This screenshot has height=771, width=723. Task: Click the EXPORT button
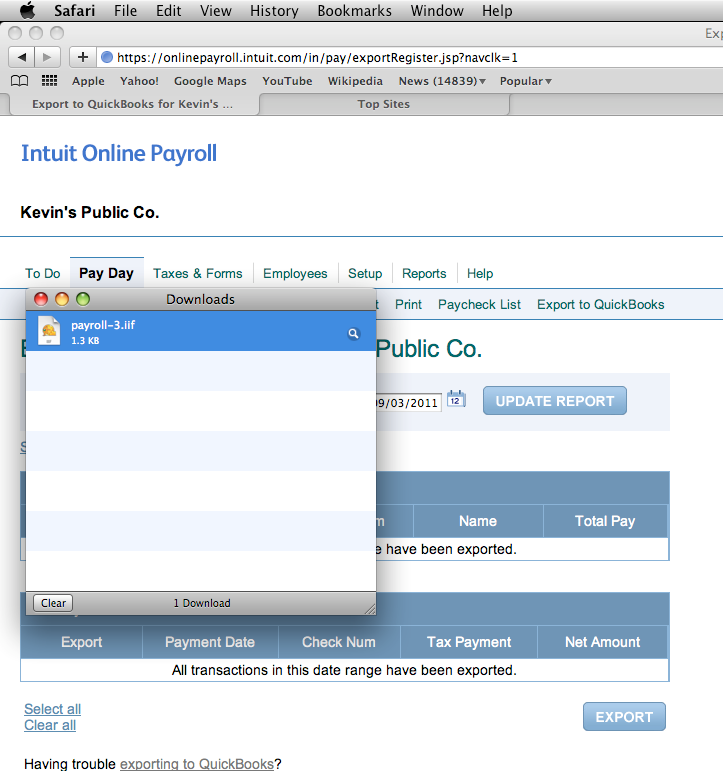tap(624, 717)
